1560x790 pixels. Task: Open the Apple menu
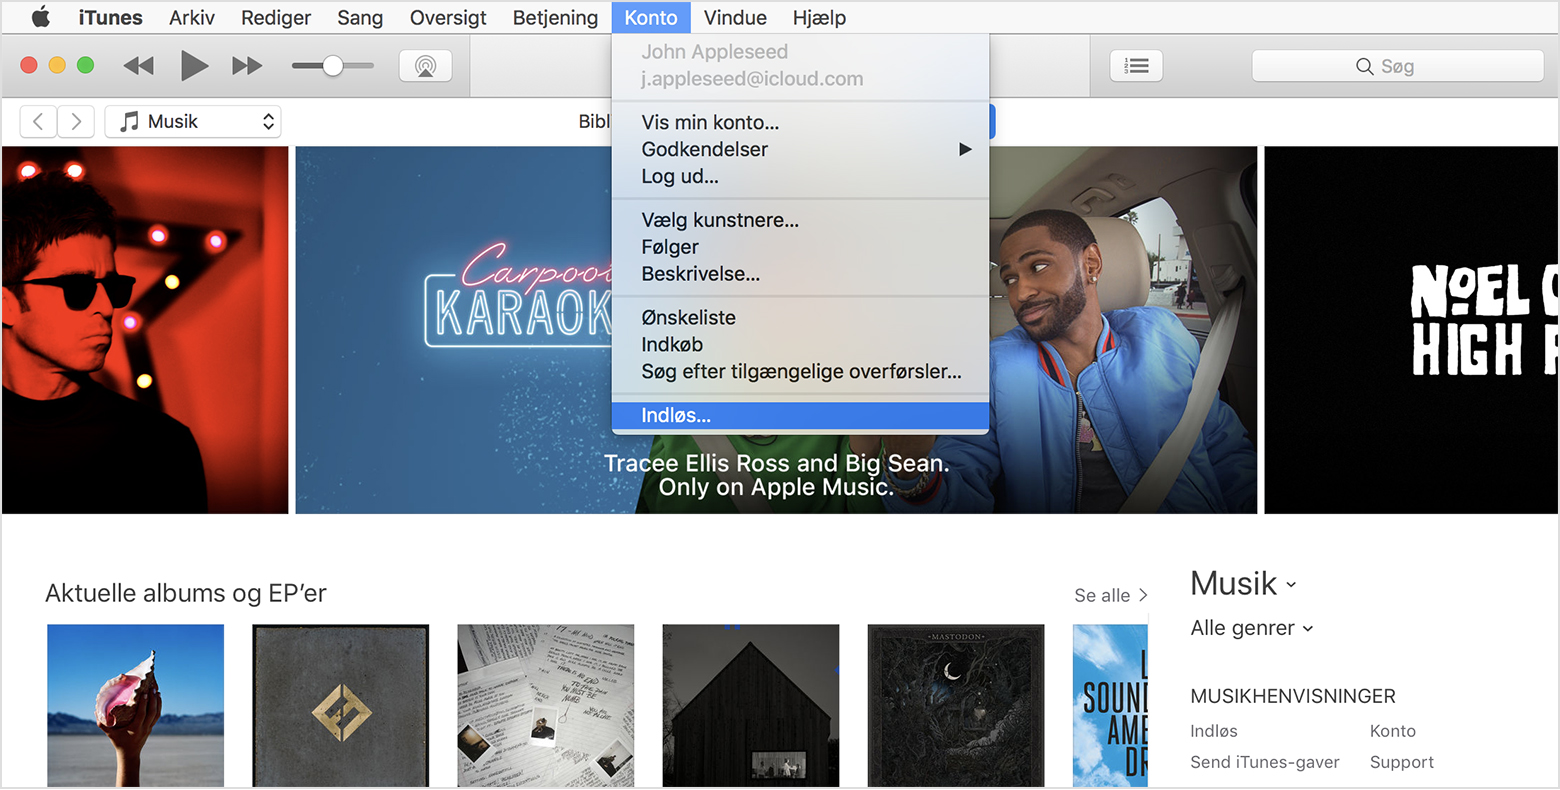coord(41,17)
